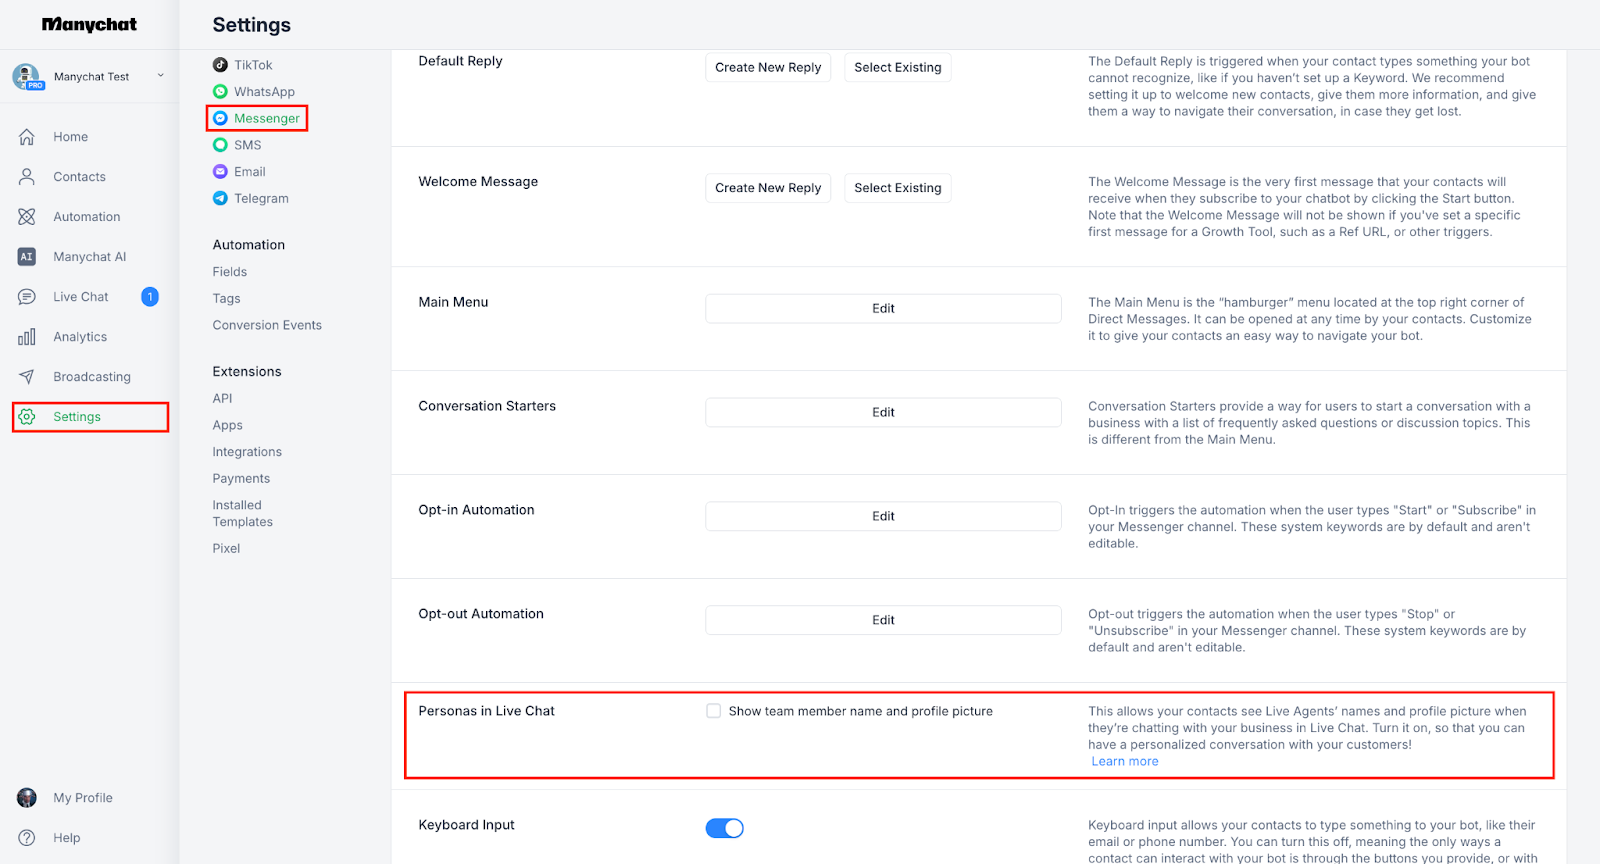Open Analytics bar chart icon

tap(27, 337)
